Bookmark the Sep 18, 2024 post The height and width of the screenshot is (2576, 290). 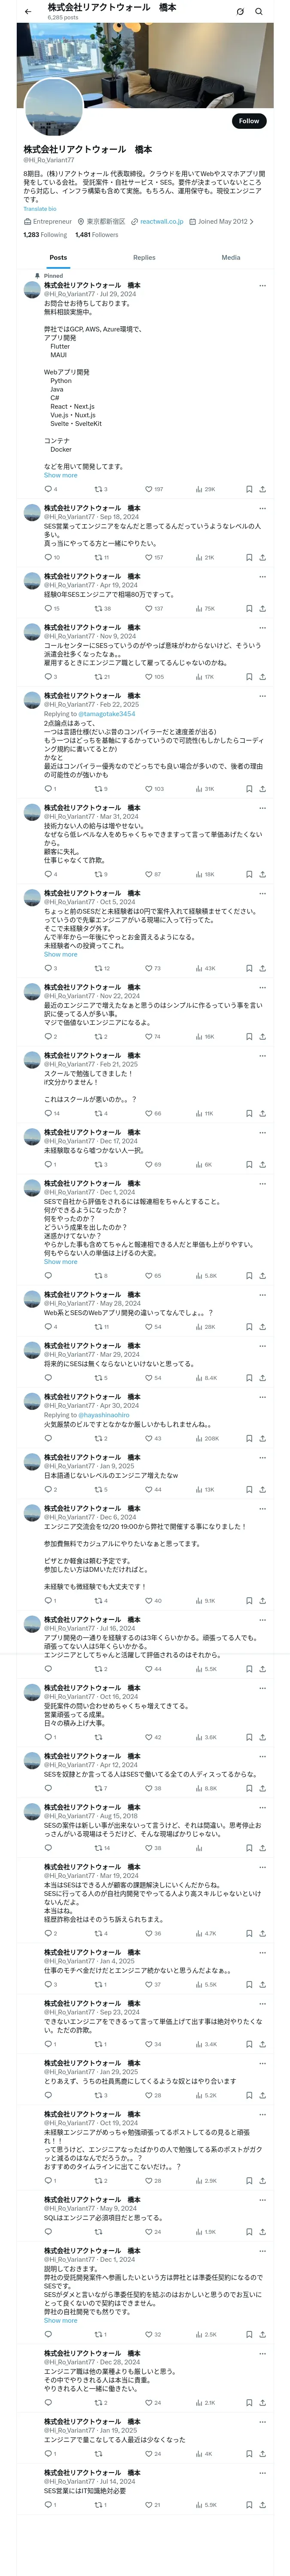click(249, 557)
